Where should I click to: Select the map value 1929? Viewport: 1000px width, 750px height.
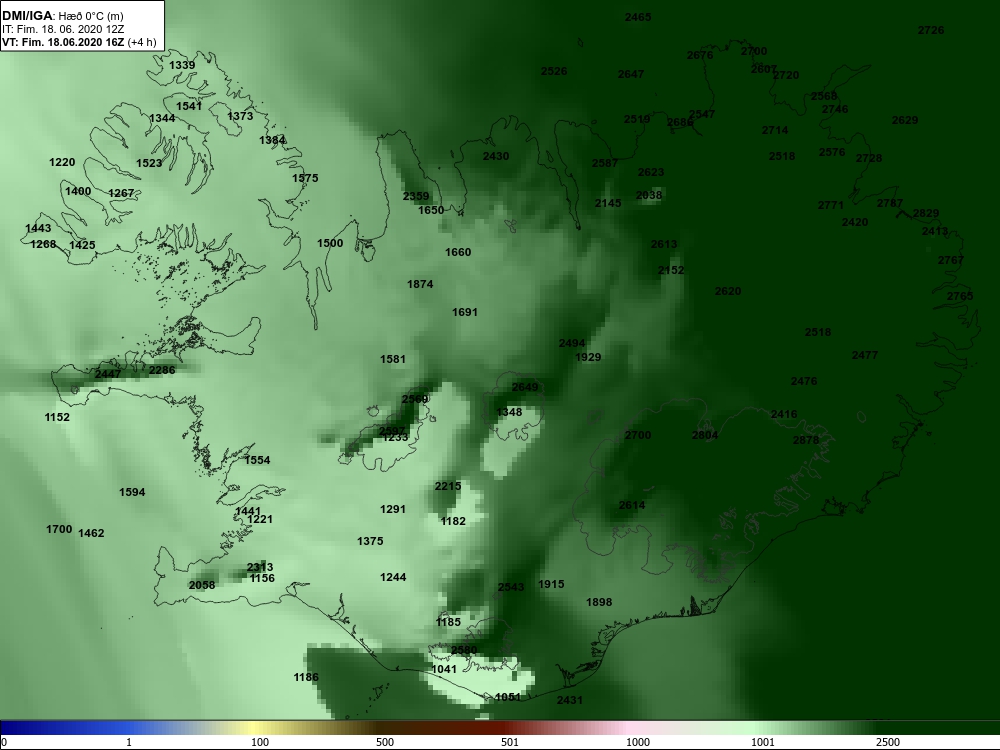588,357
